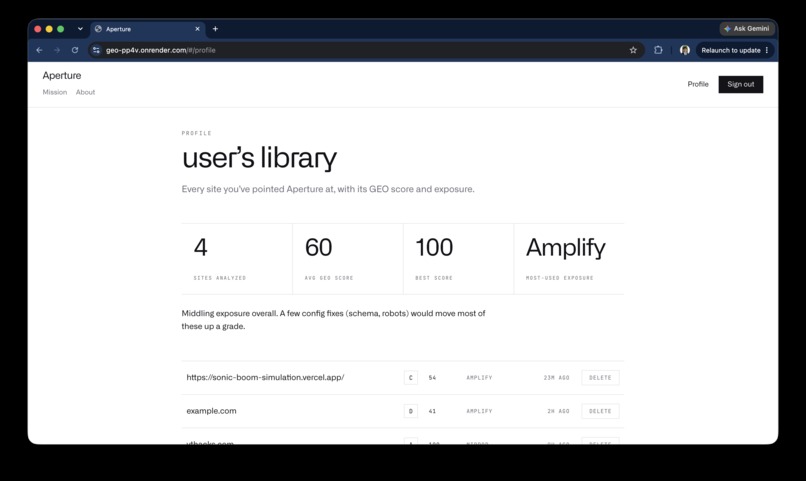806x481 pixels.
Task: Delete the sonic-boom-simulation site row
Action: click(600, 378)
